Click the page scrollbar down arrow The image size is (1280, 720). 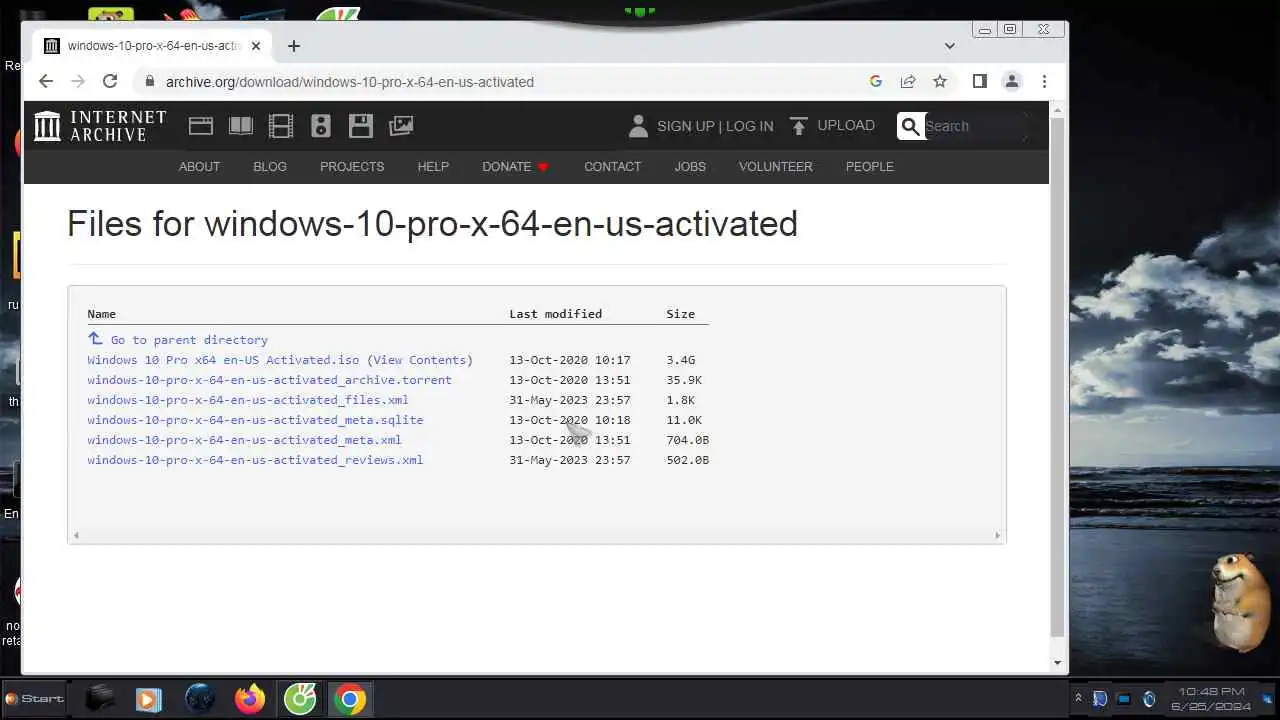coord(1058,663)
